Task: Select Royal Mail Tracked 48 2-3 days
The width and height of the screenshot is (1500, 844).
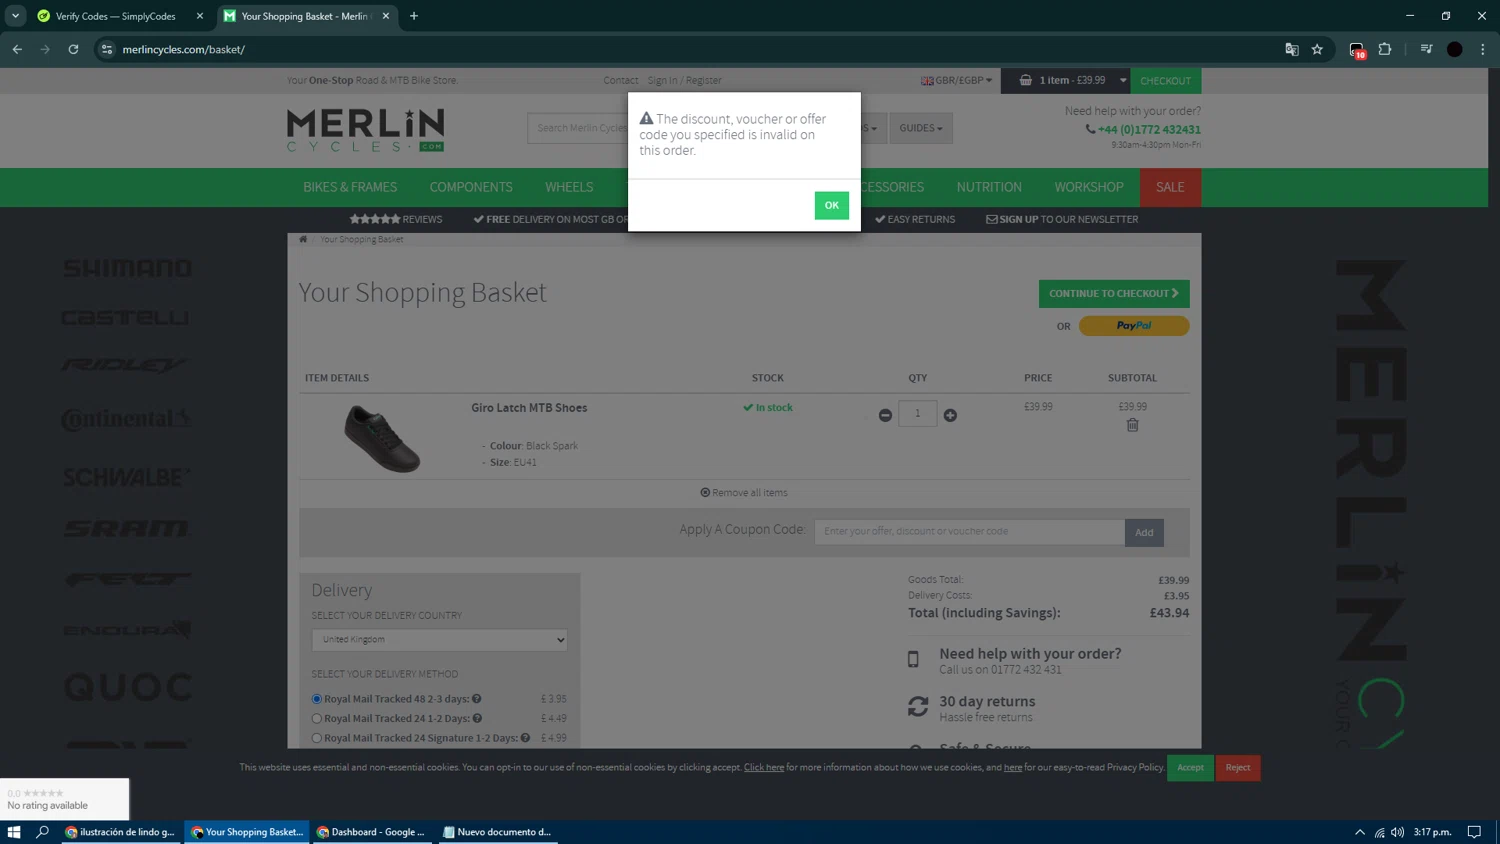Action: click(x=317, y=699)
